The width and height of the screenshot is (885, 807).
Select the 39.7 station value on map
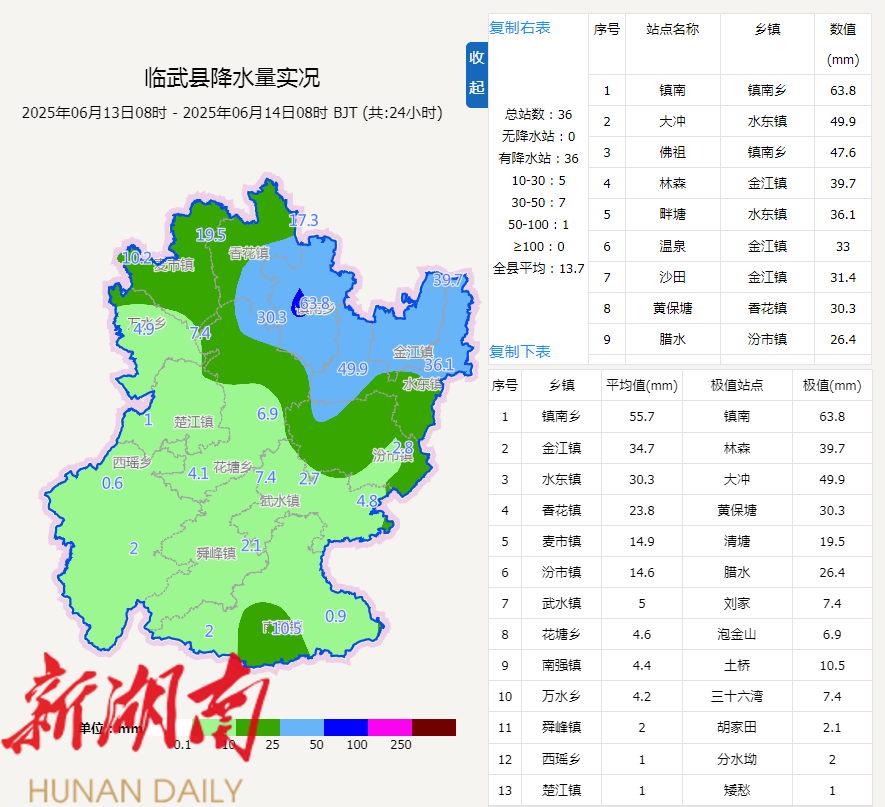coord(447,281)
